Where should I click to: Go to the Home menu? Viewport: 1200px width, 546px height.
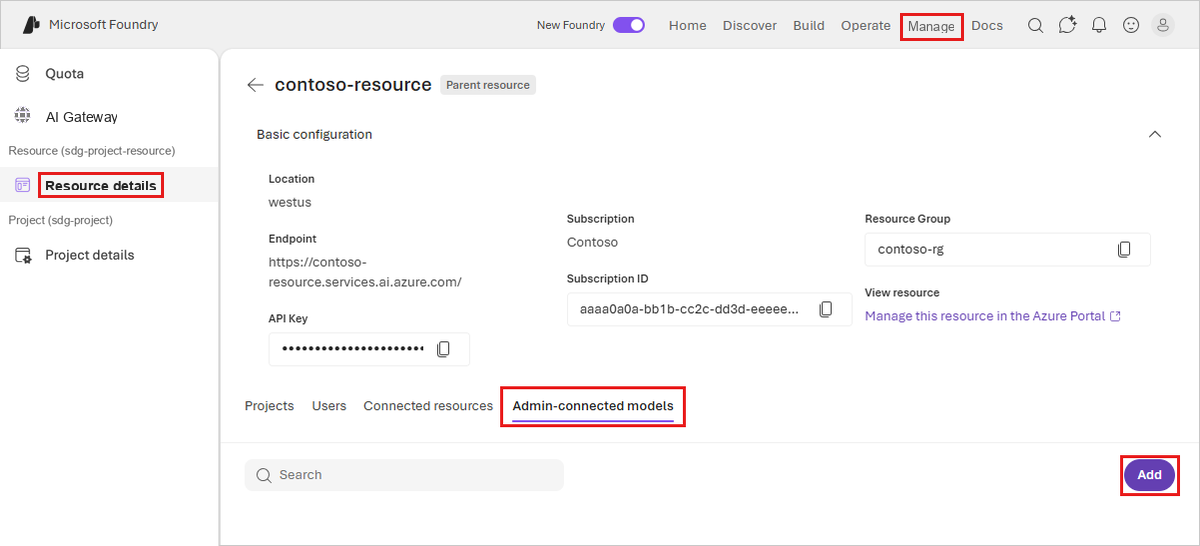688,26
